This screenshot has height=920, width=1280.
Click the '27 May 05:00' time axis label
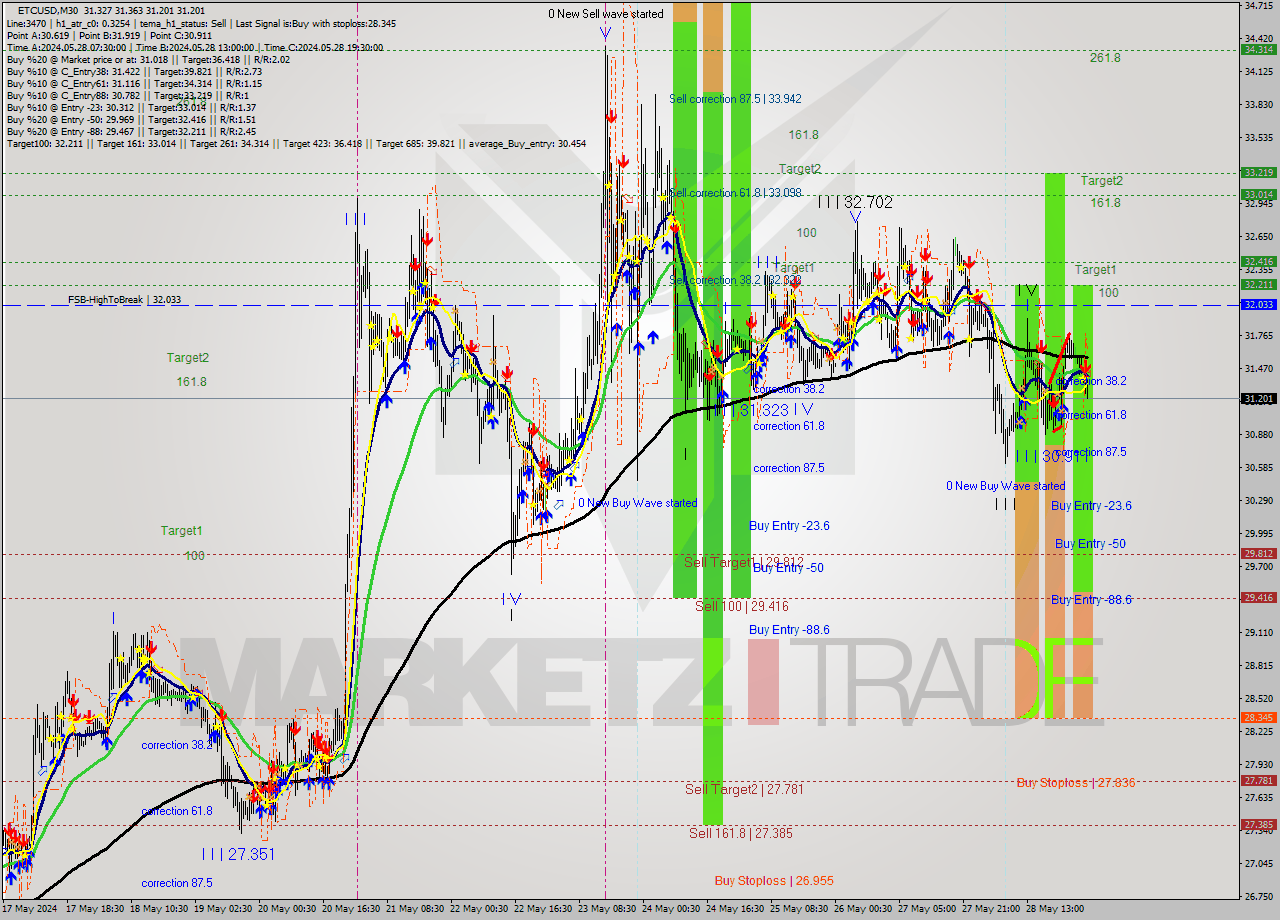click(x=925, y=909)
